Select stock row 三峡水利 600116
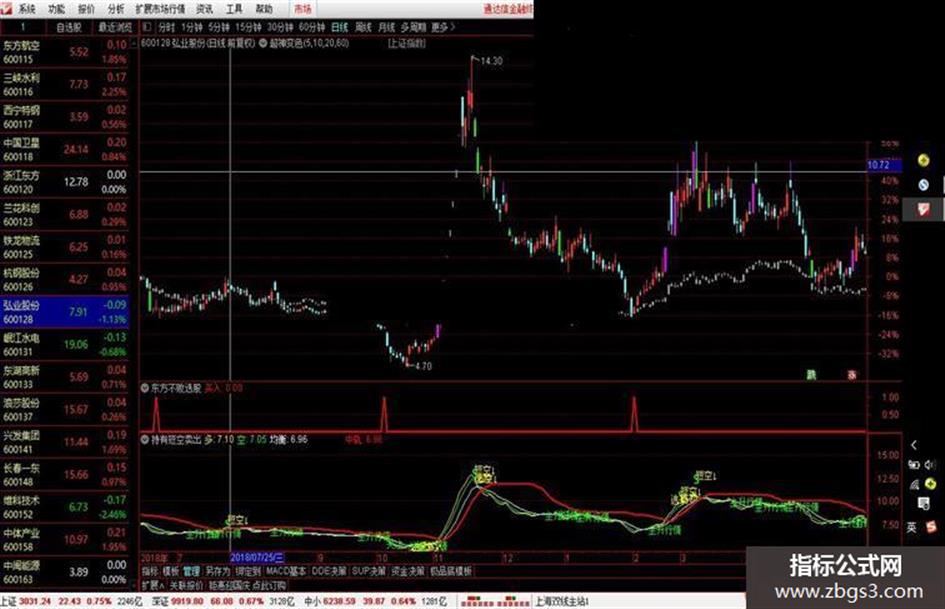This screenshot has height=609, width=945. (x=64, y=84)
